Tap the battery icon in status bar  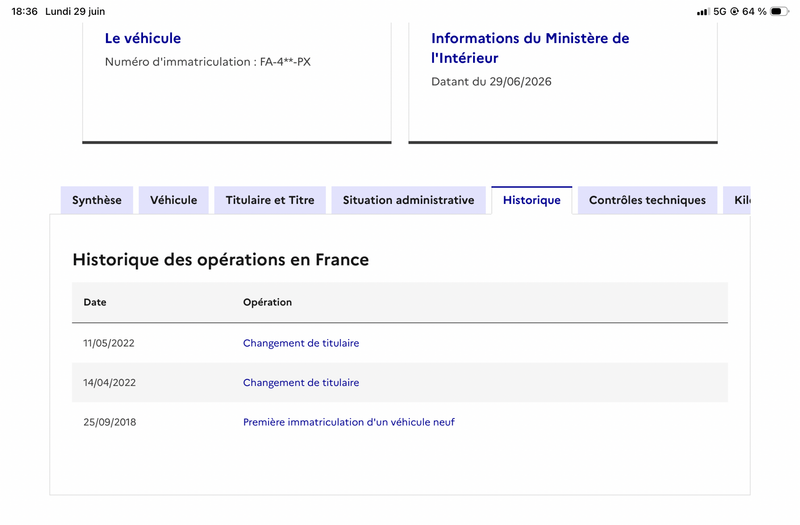[x=779, y=11]
